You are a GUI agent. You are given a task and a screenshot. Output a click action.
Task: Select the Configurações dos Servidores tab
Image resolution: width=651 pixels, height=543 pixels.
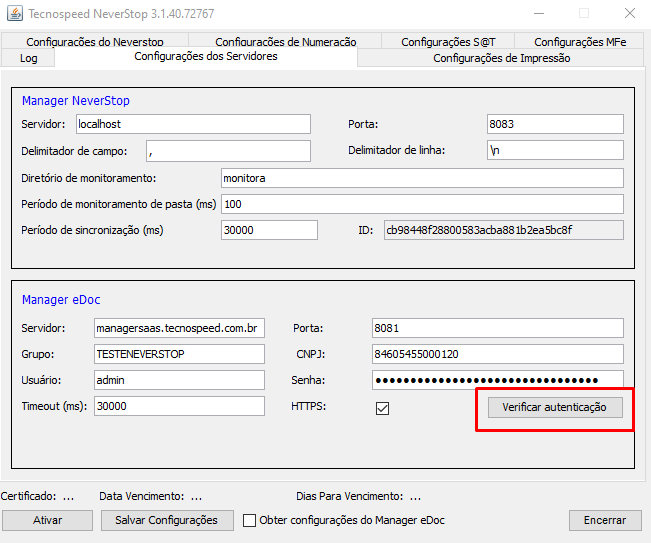click(x=206, y=56)
